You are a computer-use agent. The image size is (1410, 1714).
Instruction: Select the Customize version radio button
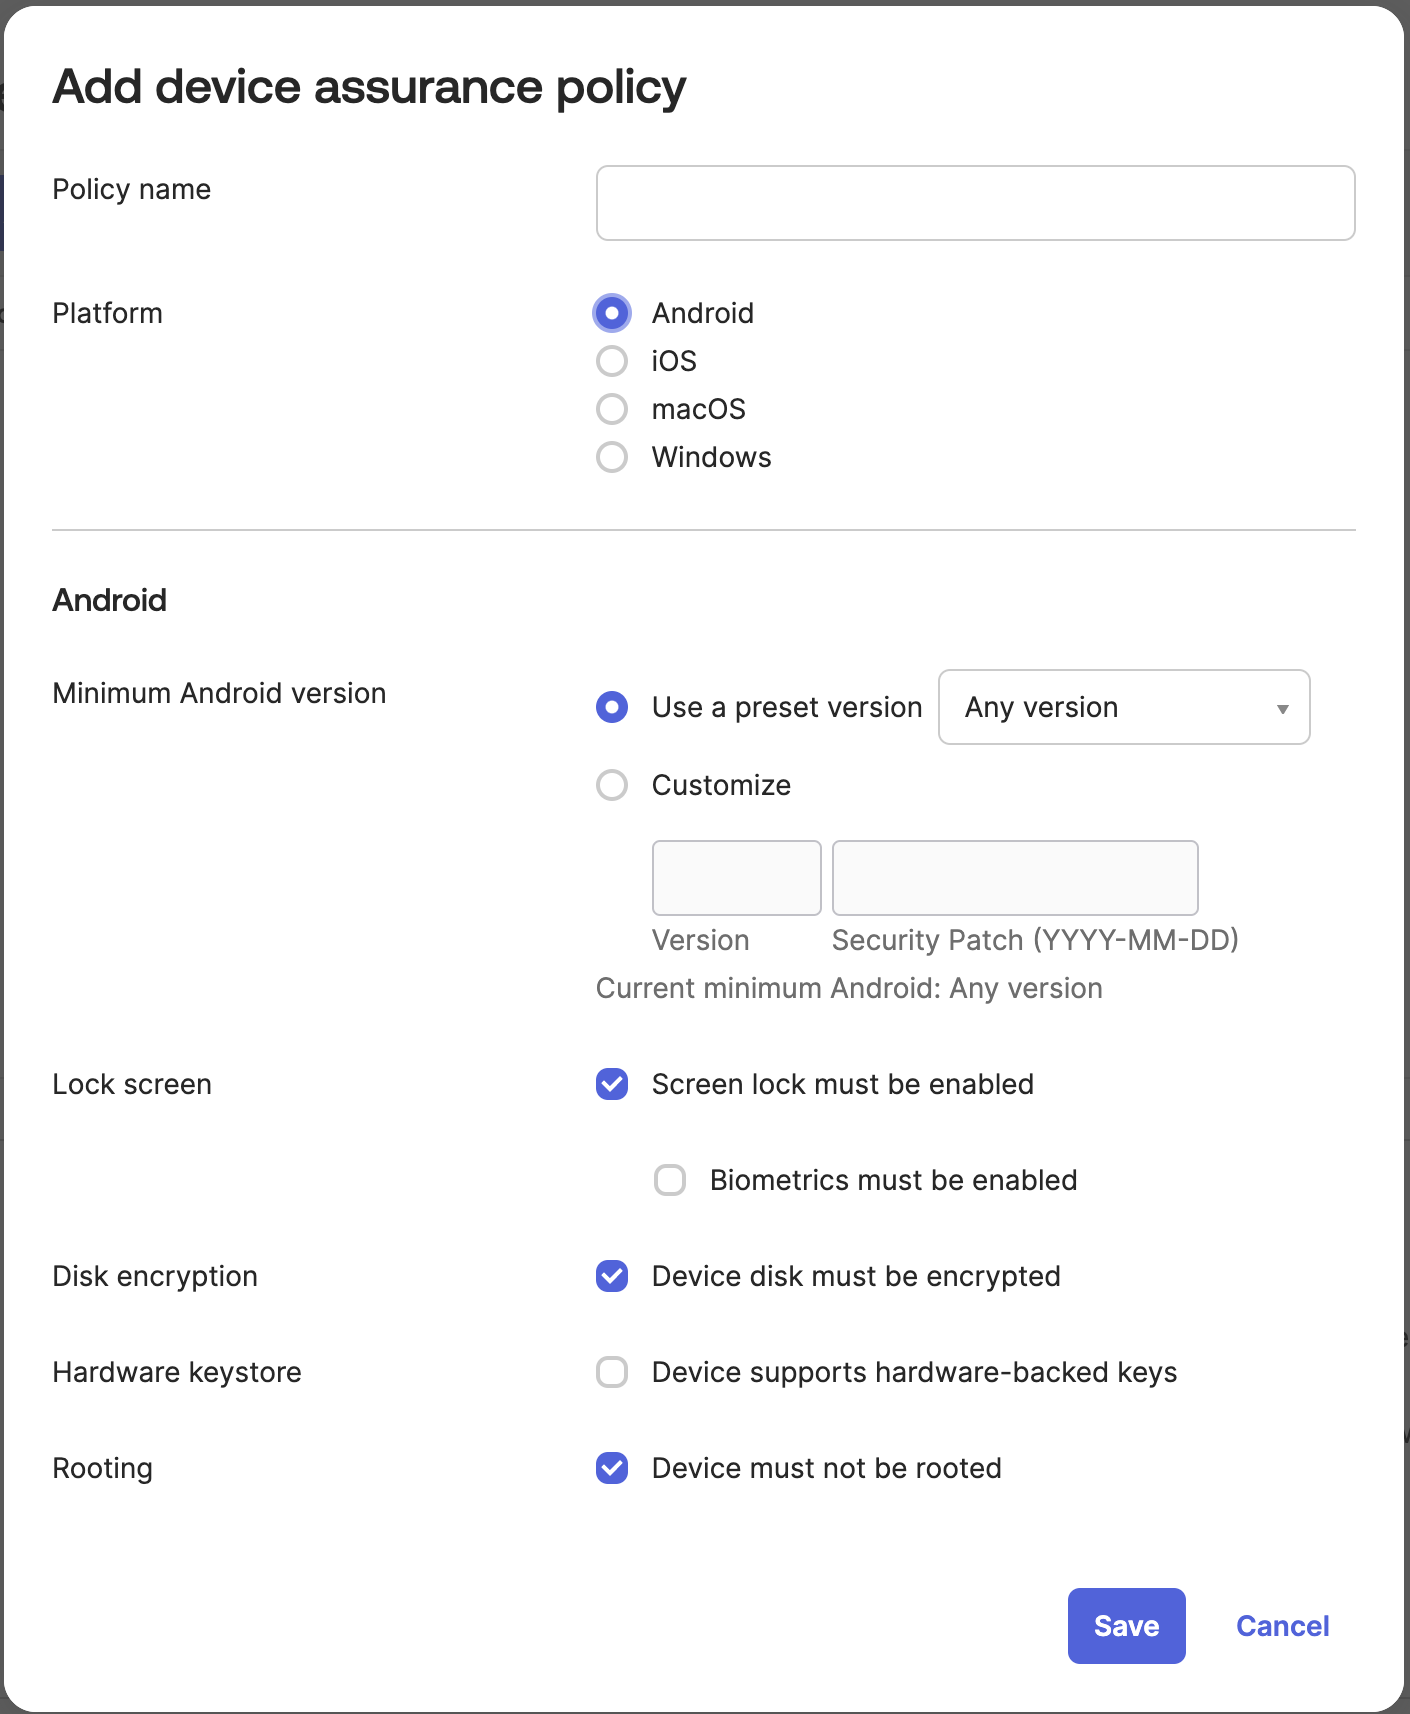coord(612,785)
